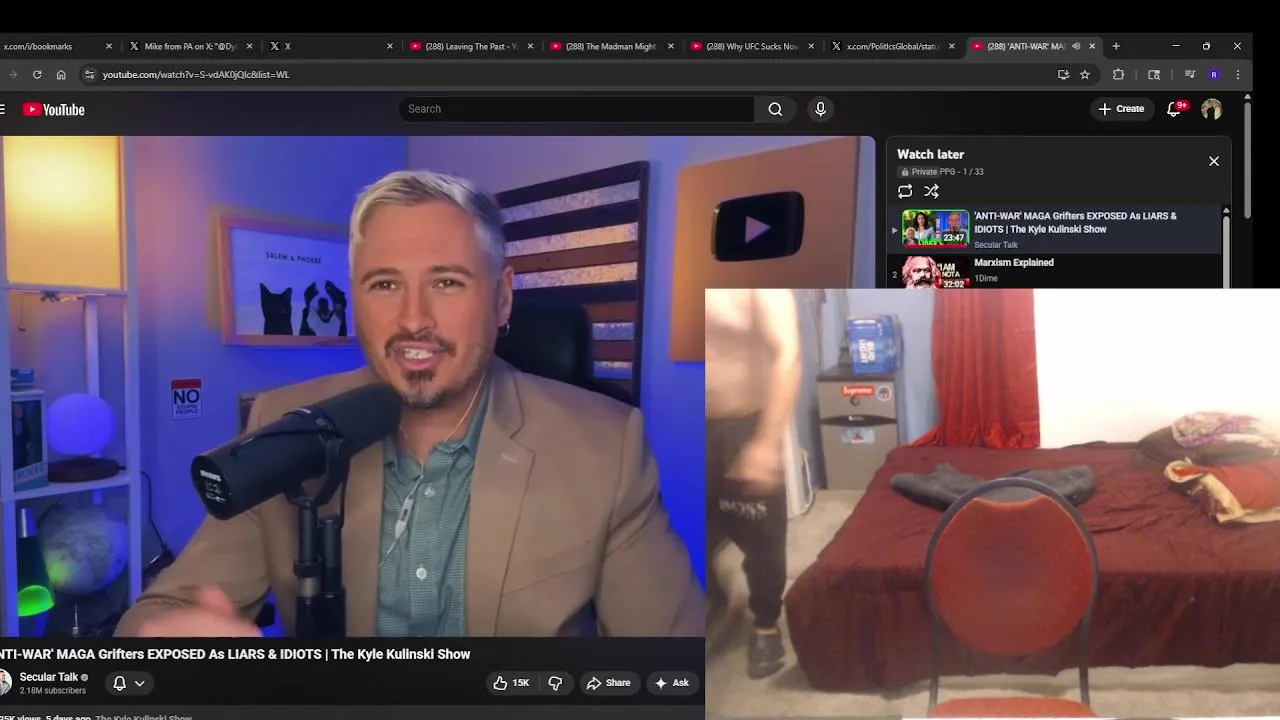Click the Watch later panel title
This screenshot has width=1280, height=720.
tap(930, 154)
